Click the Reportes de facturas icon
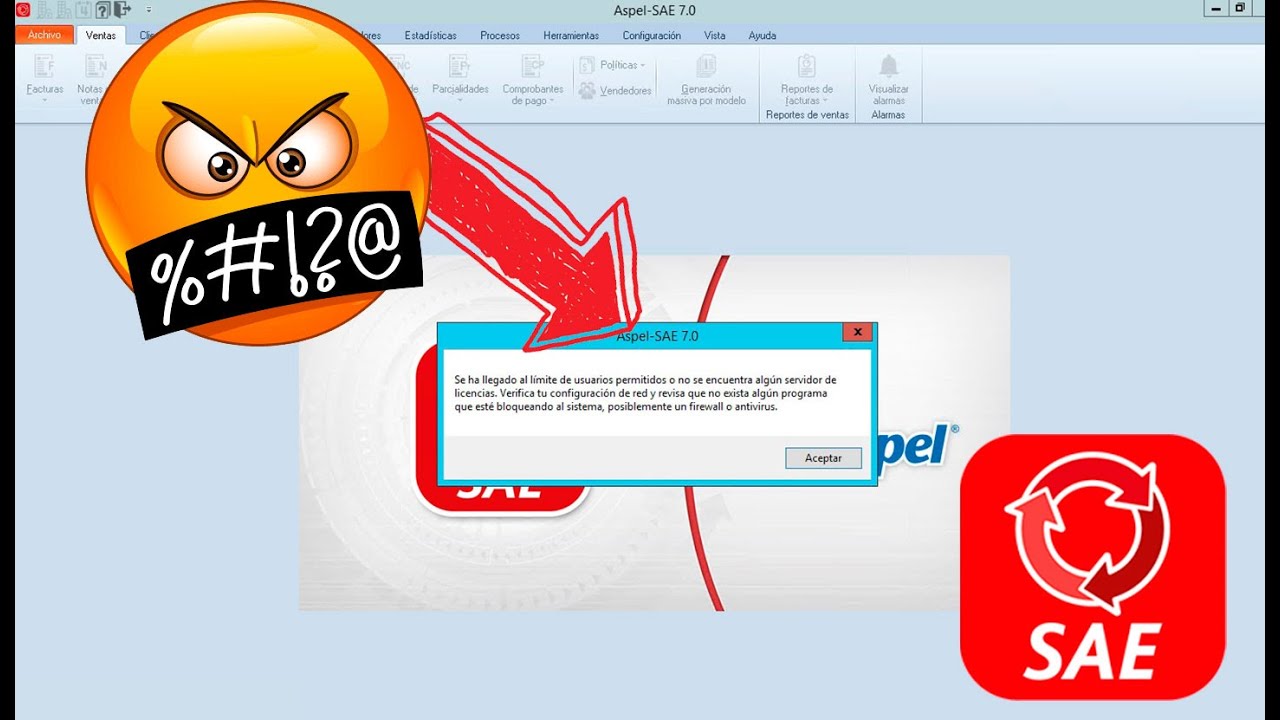 coord(807,67)
